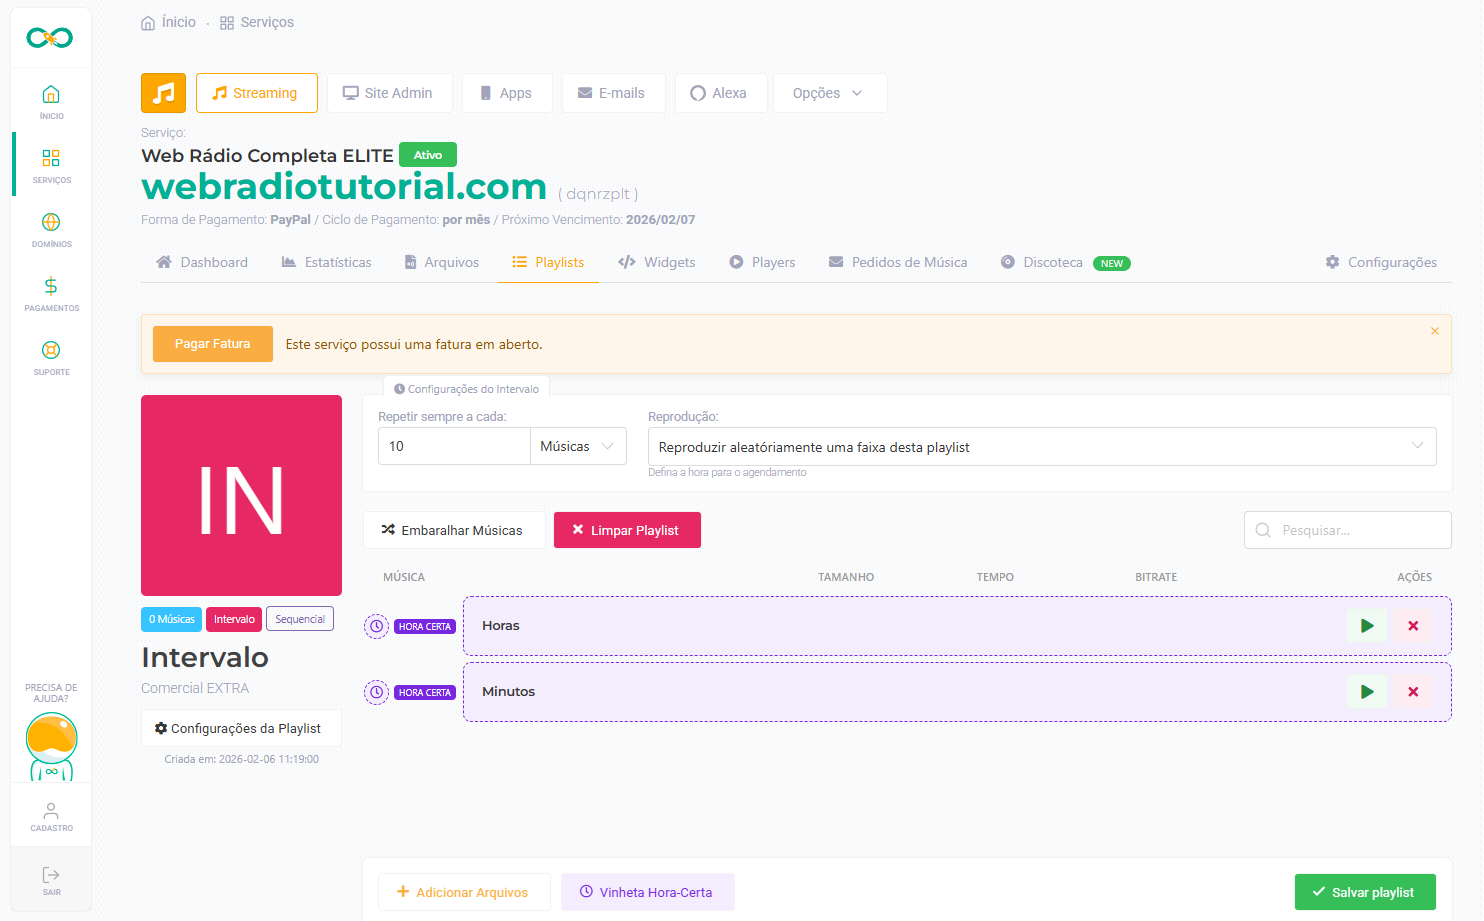Expand the Opções dropdown menu
1484x921 pixels.
click(829, 93)
